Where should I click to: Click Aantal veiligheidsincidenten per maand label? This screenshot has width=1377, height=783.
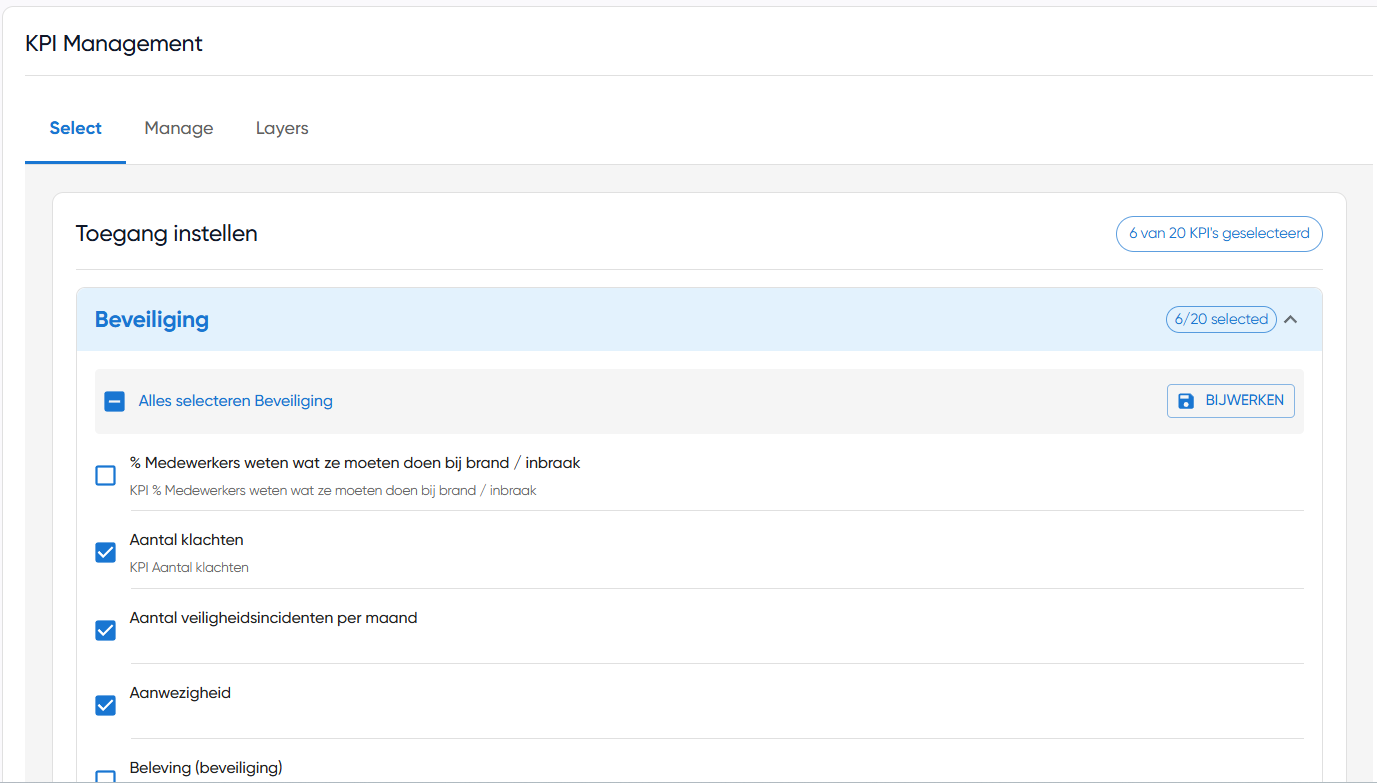[x=273, y=618]
